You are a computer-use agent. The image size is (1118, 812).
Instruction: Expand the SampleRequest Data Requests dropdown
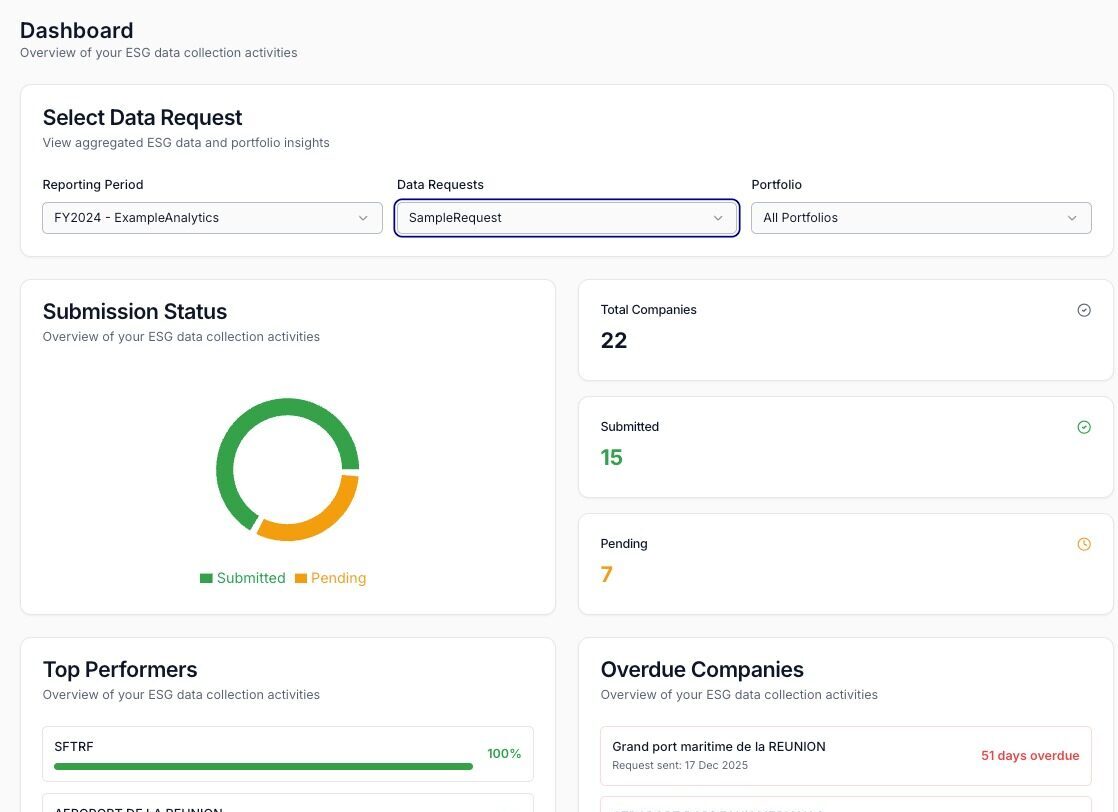tap(566, 218)
